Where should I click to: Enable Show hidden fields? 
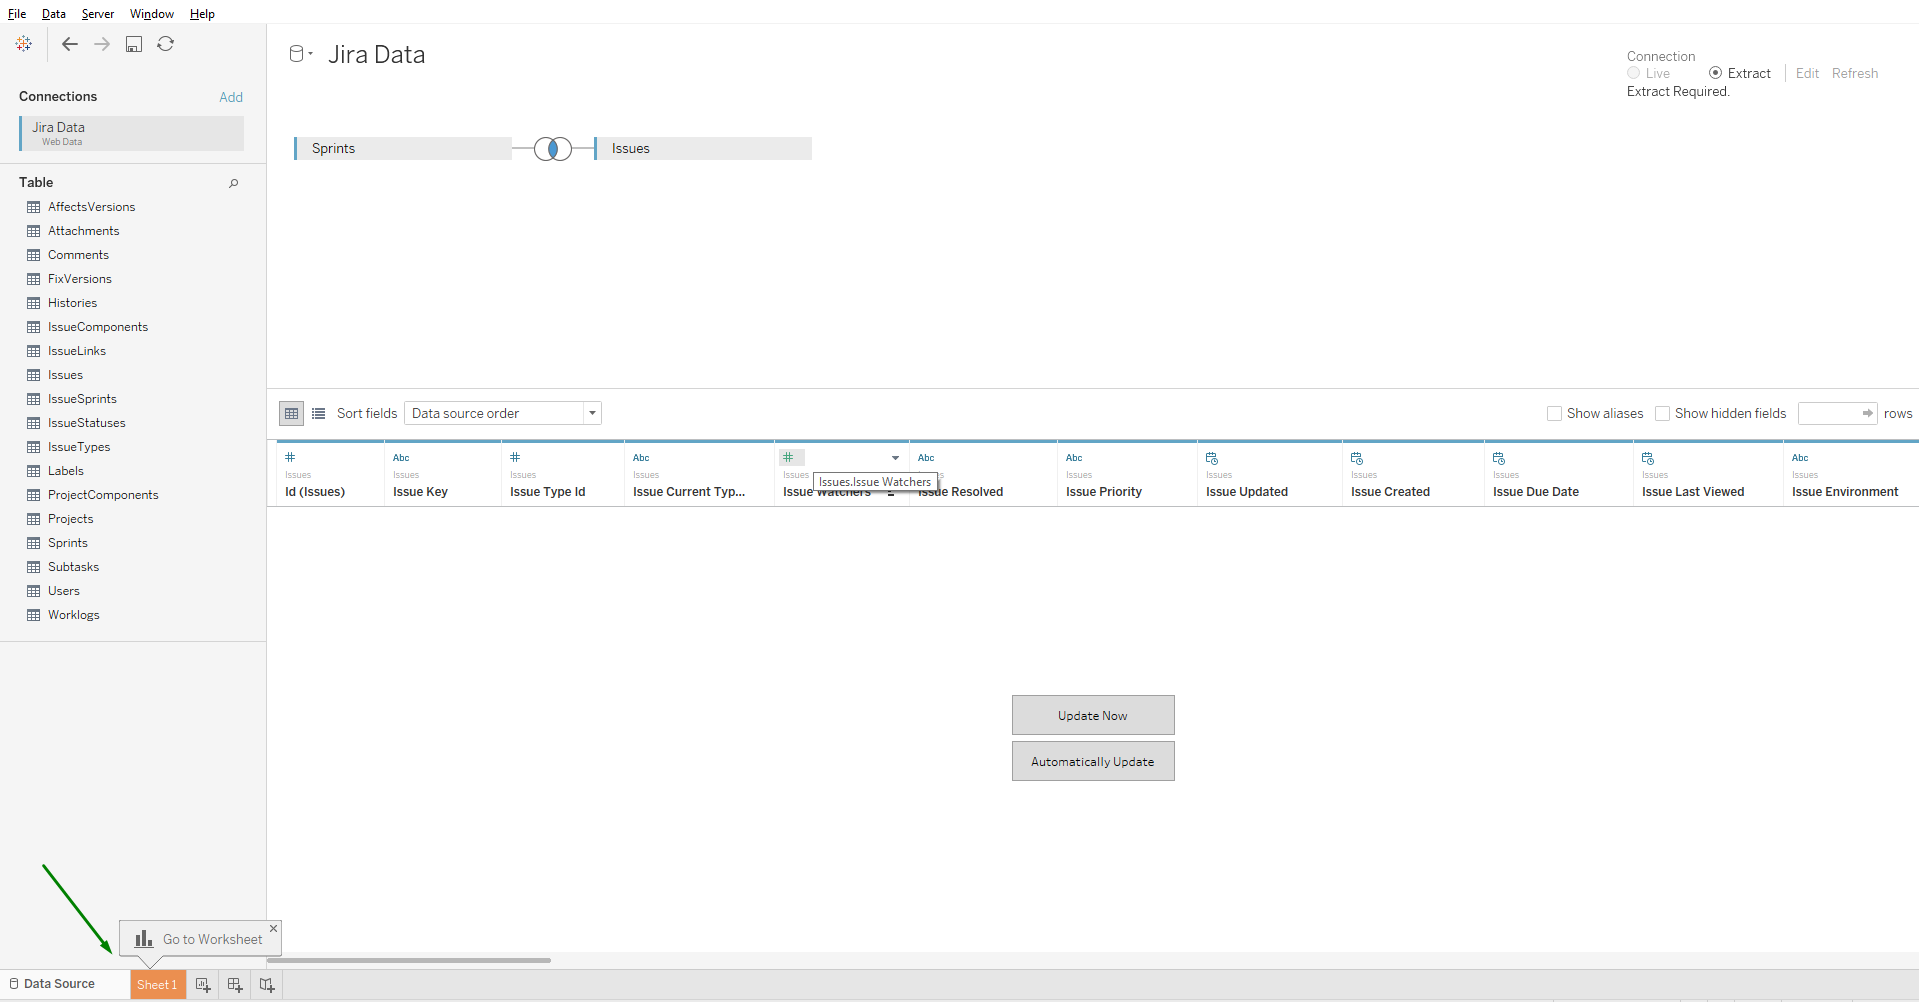coord(1662,413)
